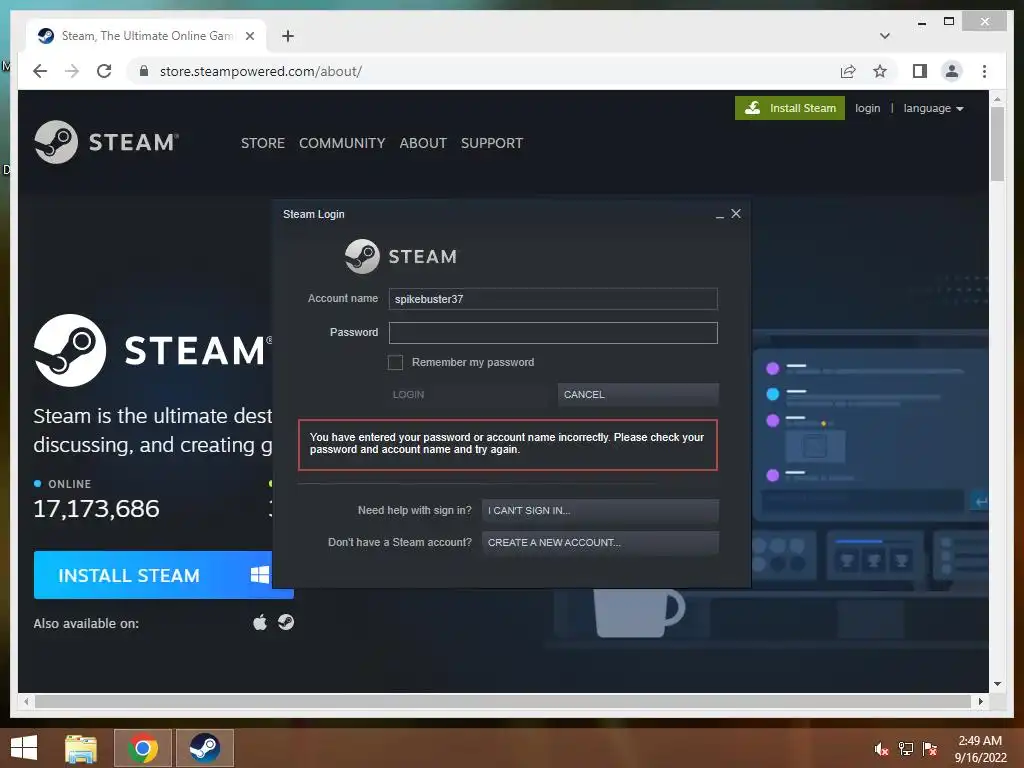The image size is (1024, 768).
Task: Open the browser side panel icon
Action: pos(920,71)
